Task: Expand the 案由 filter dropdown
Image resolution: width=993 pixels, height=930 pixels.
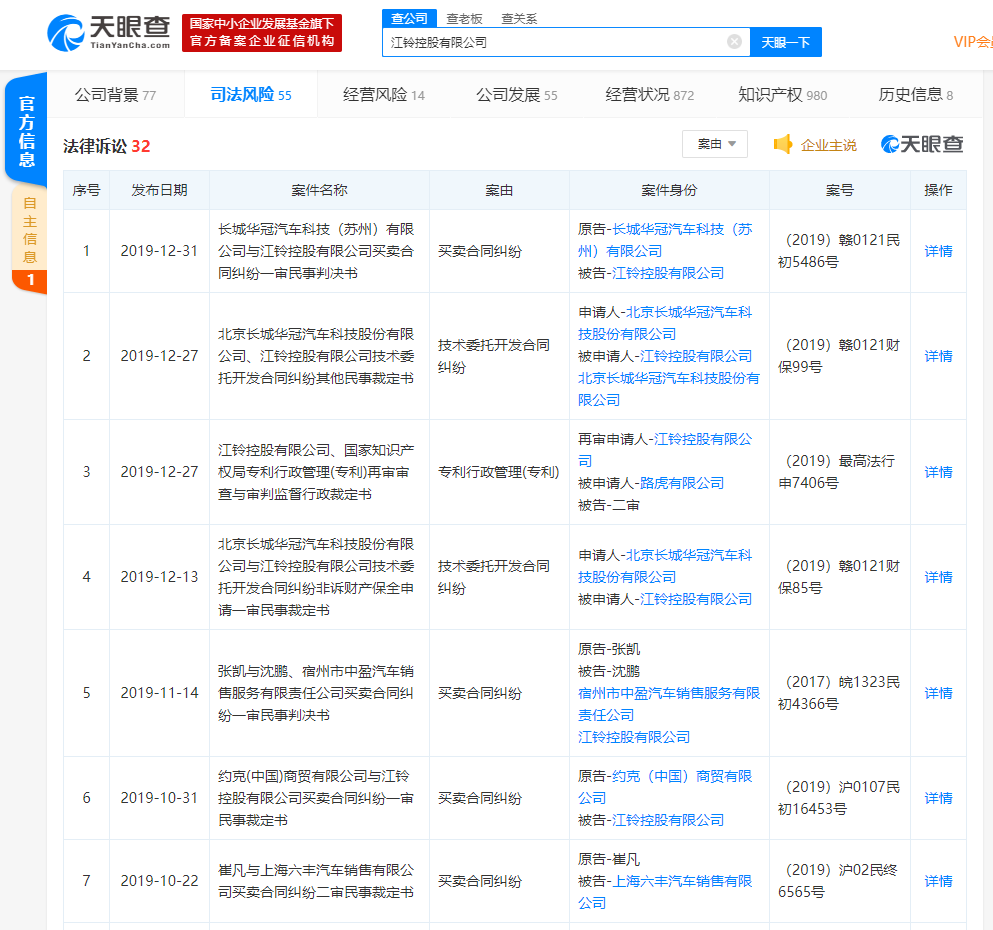Action: coord(714,144)
